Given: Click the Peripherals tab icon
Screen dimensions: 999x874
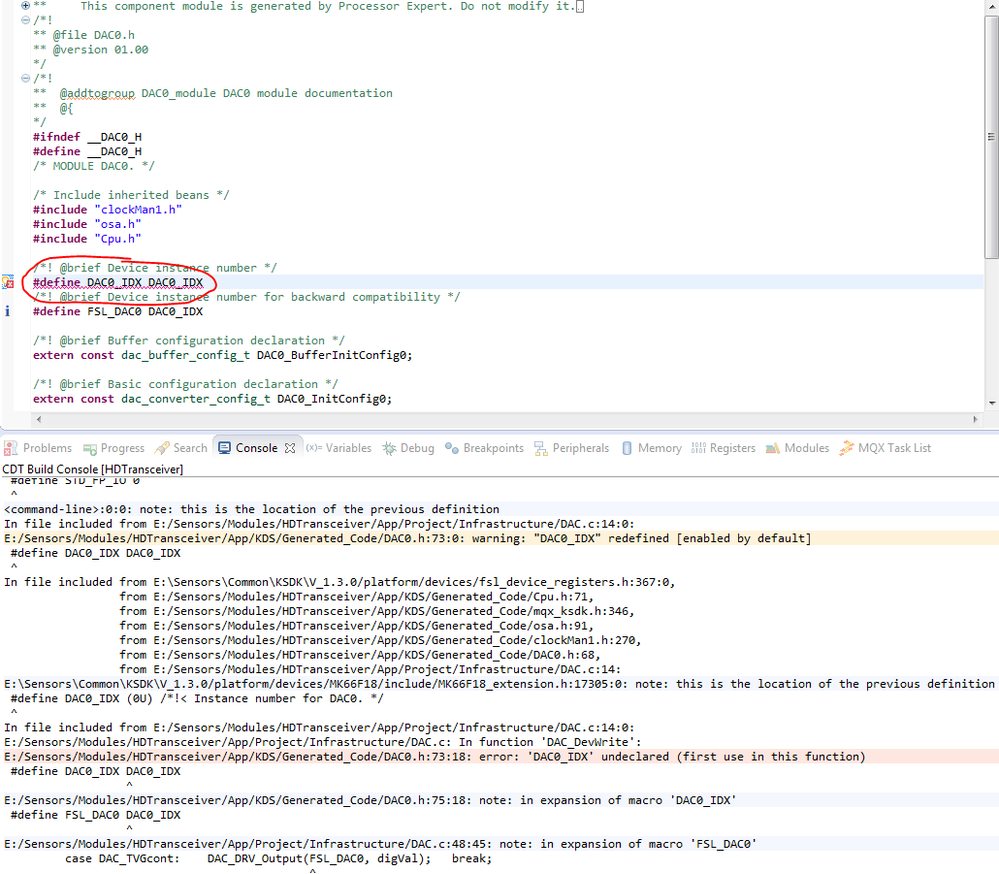Looking at the screenshot, I should point(541,448).
